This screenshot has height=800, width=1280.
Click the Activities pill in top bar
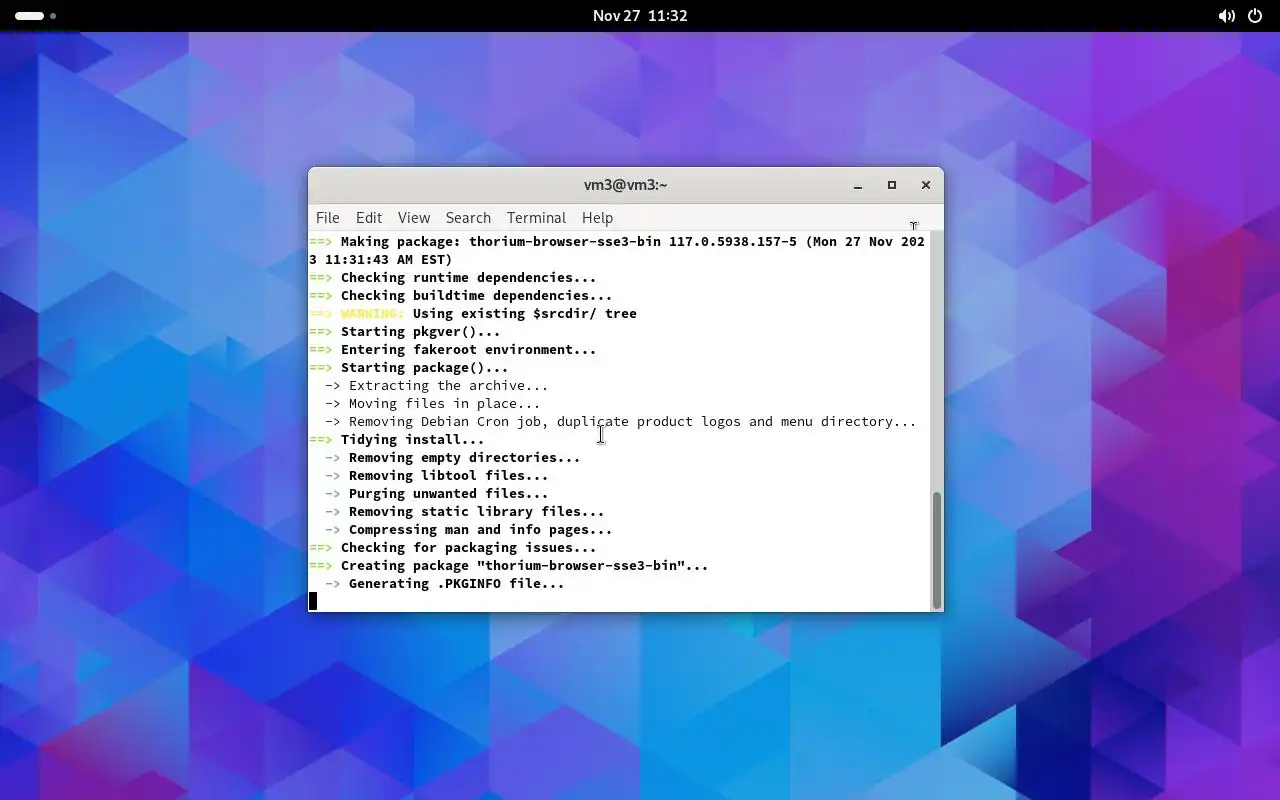35,16
